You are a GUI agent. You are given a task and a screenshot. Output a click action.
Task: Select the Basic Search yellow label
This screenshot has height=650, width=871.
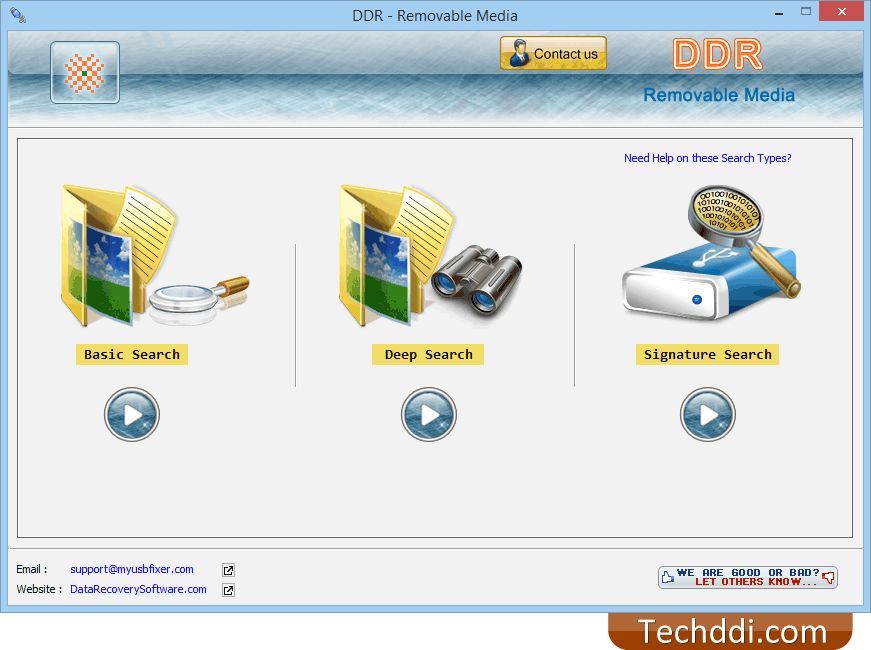coord(132,354)
